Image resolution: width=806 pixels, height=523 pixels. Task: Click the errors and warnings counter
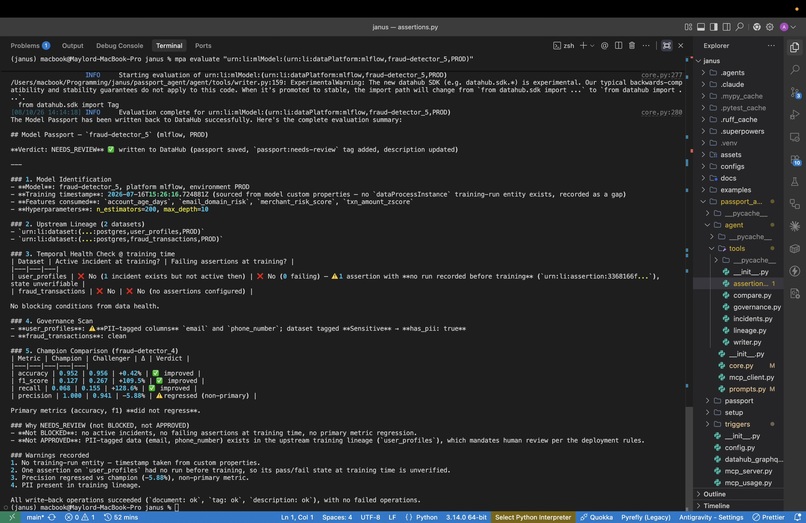80,517
